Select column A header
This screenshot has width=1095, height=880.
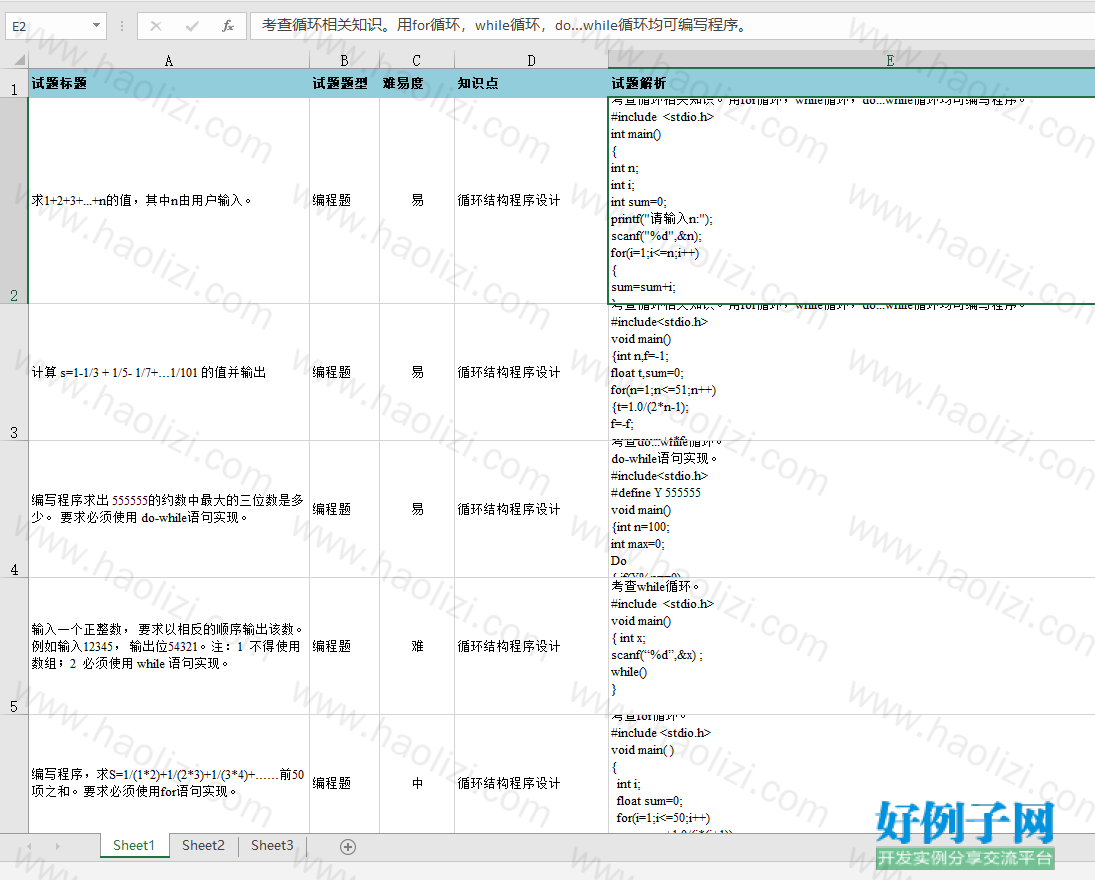coord(169,60)
